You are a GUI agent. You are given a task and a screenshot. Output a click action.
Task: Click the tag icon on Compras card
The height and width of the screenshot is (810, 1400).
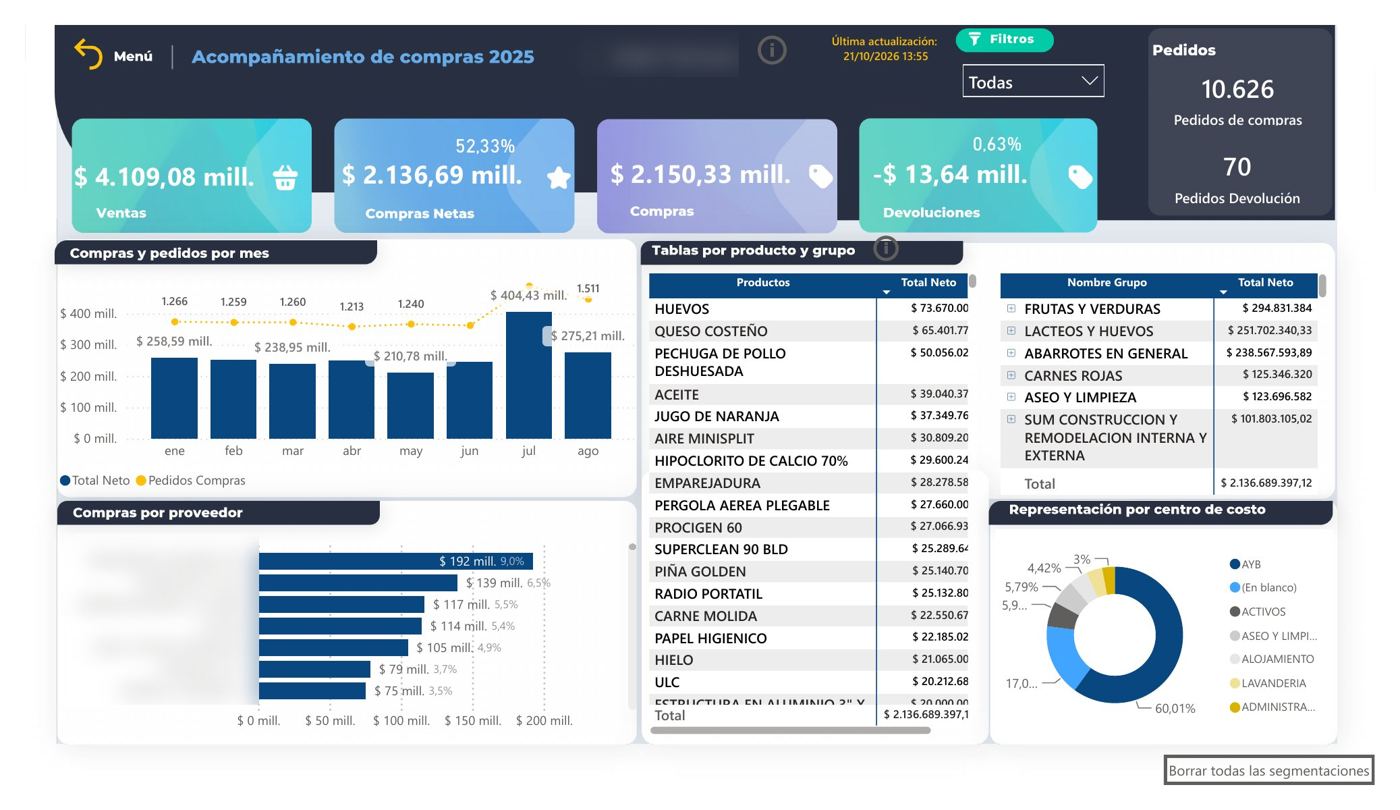[821, 177]
